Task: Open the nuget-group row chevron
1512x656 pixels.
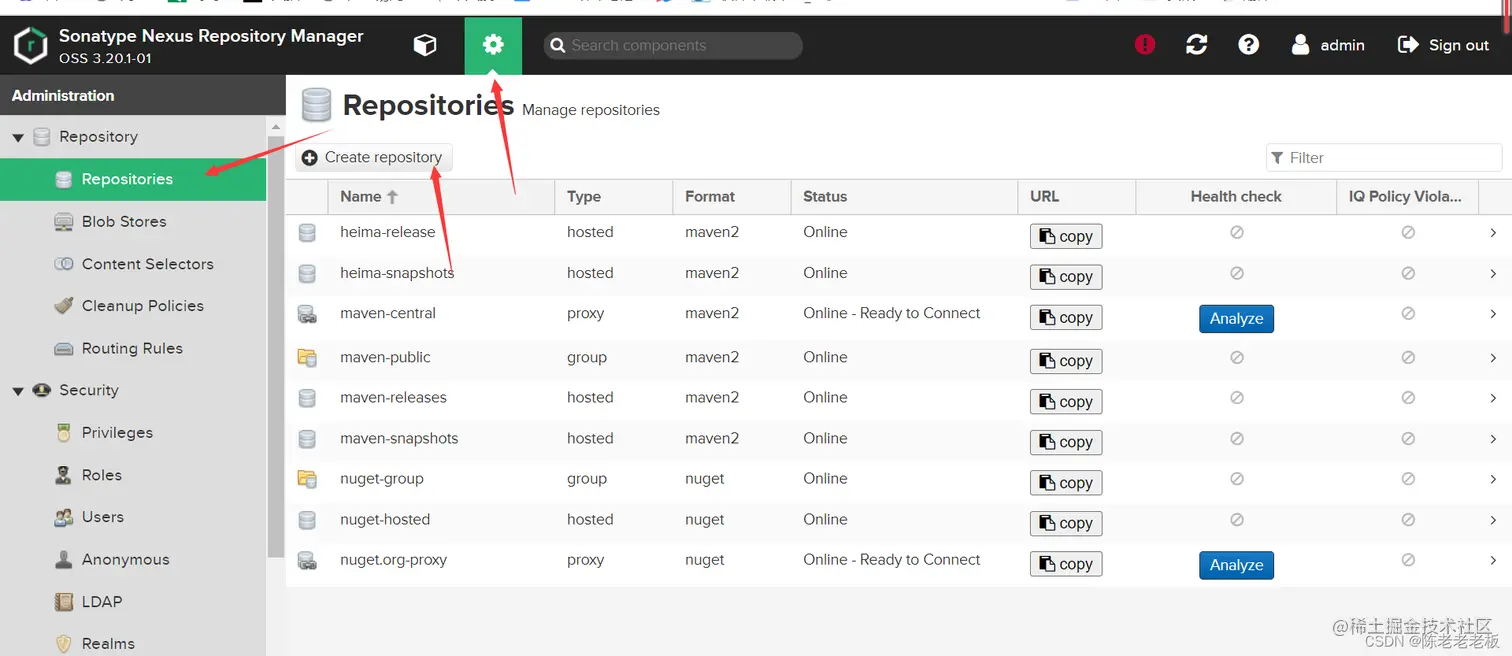Action: [1493, 479]
